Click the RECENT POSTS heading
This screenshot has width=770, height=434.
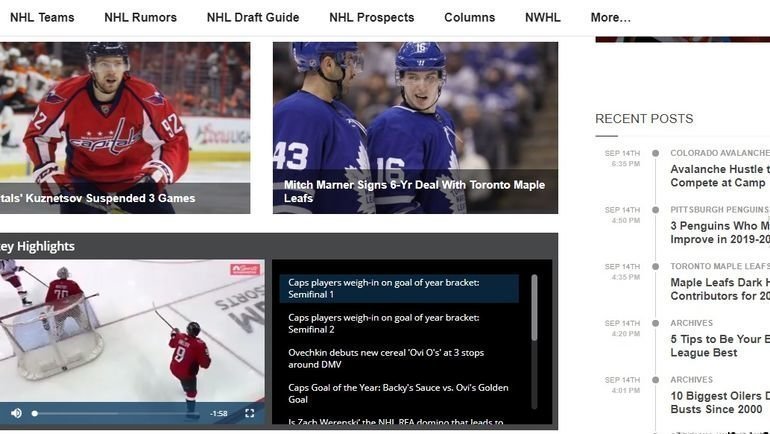[644, 119]
